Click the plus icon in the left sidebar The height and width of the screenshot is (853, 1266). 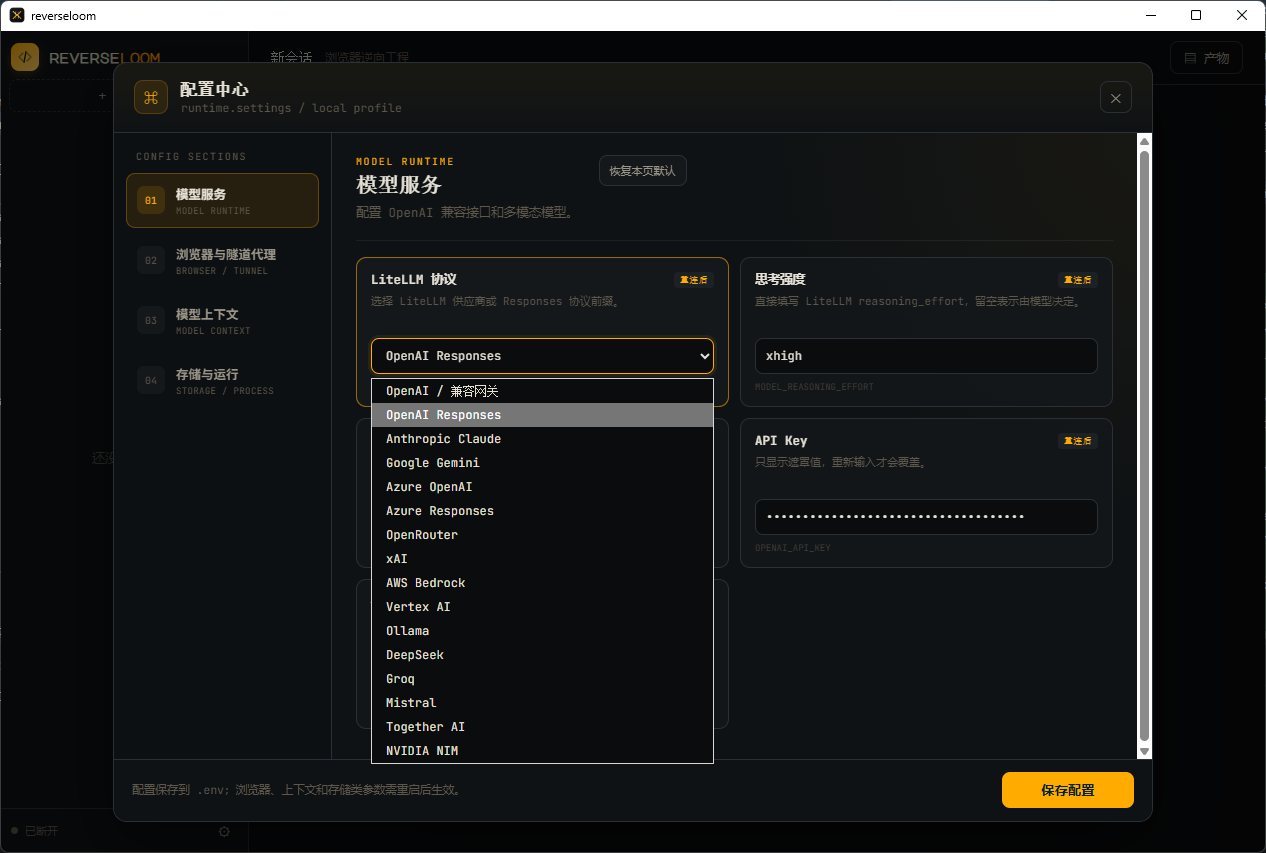pyautogui.click(x=102, y=96)
